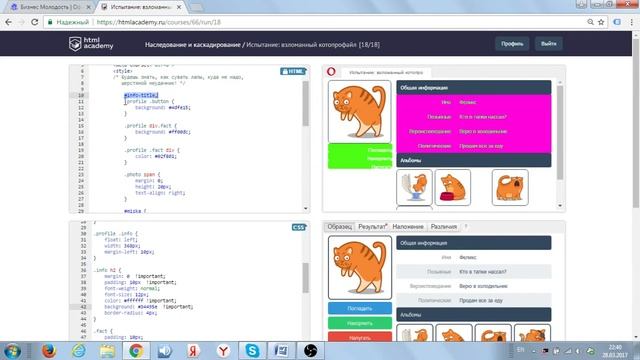The height and width of the screenshot is (360, 640).
Task: Click the Профиль button
Action: click(x=512, y=44)
